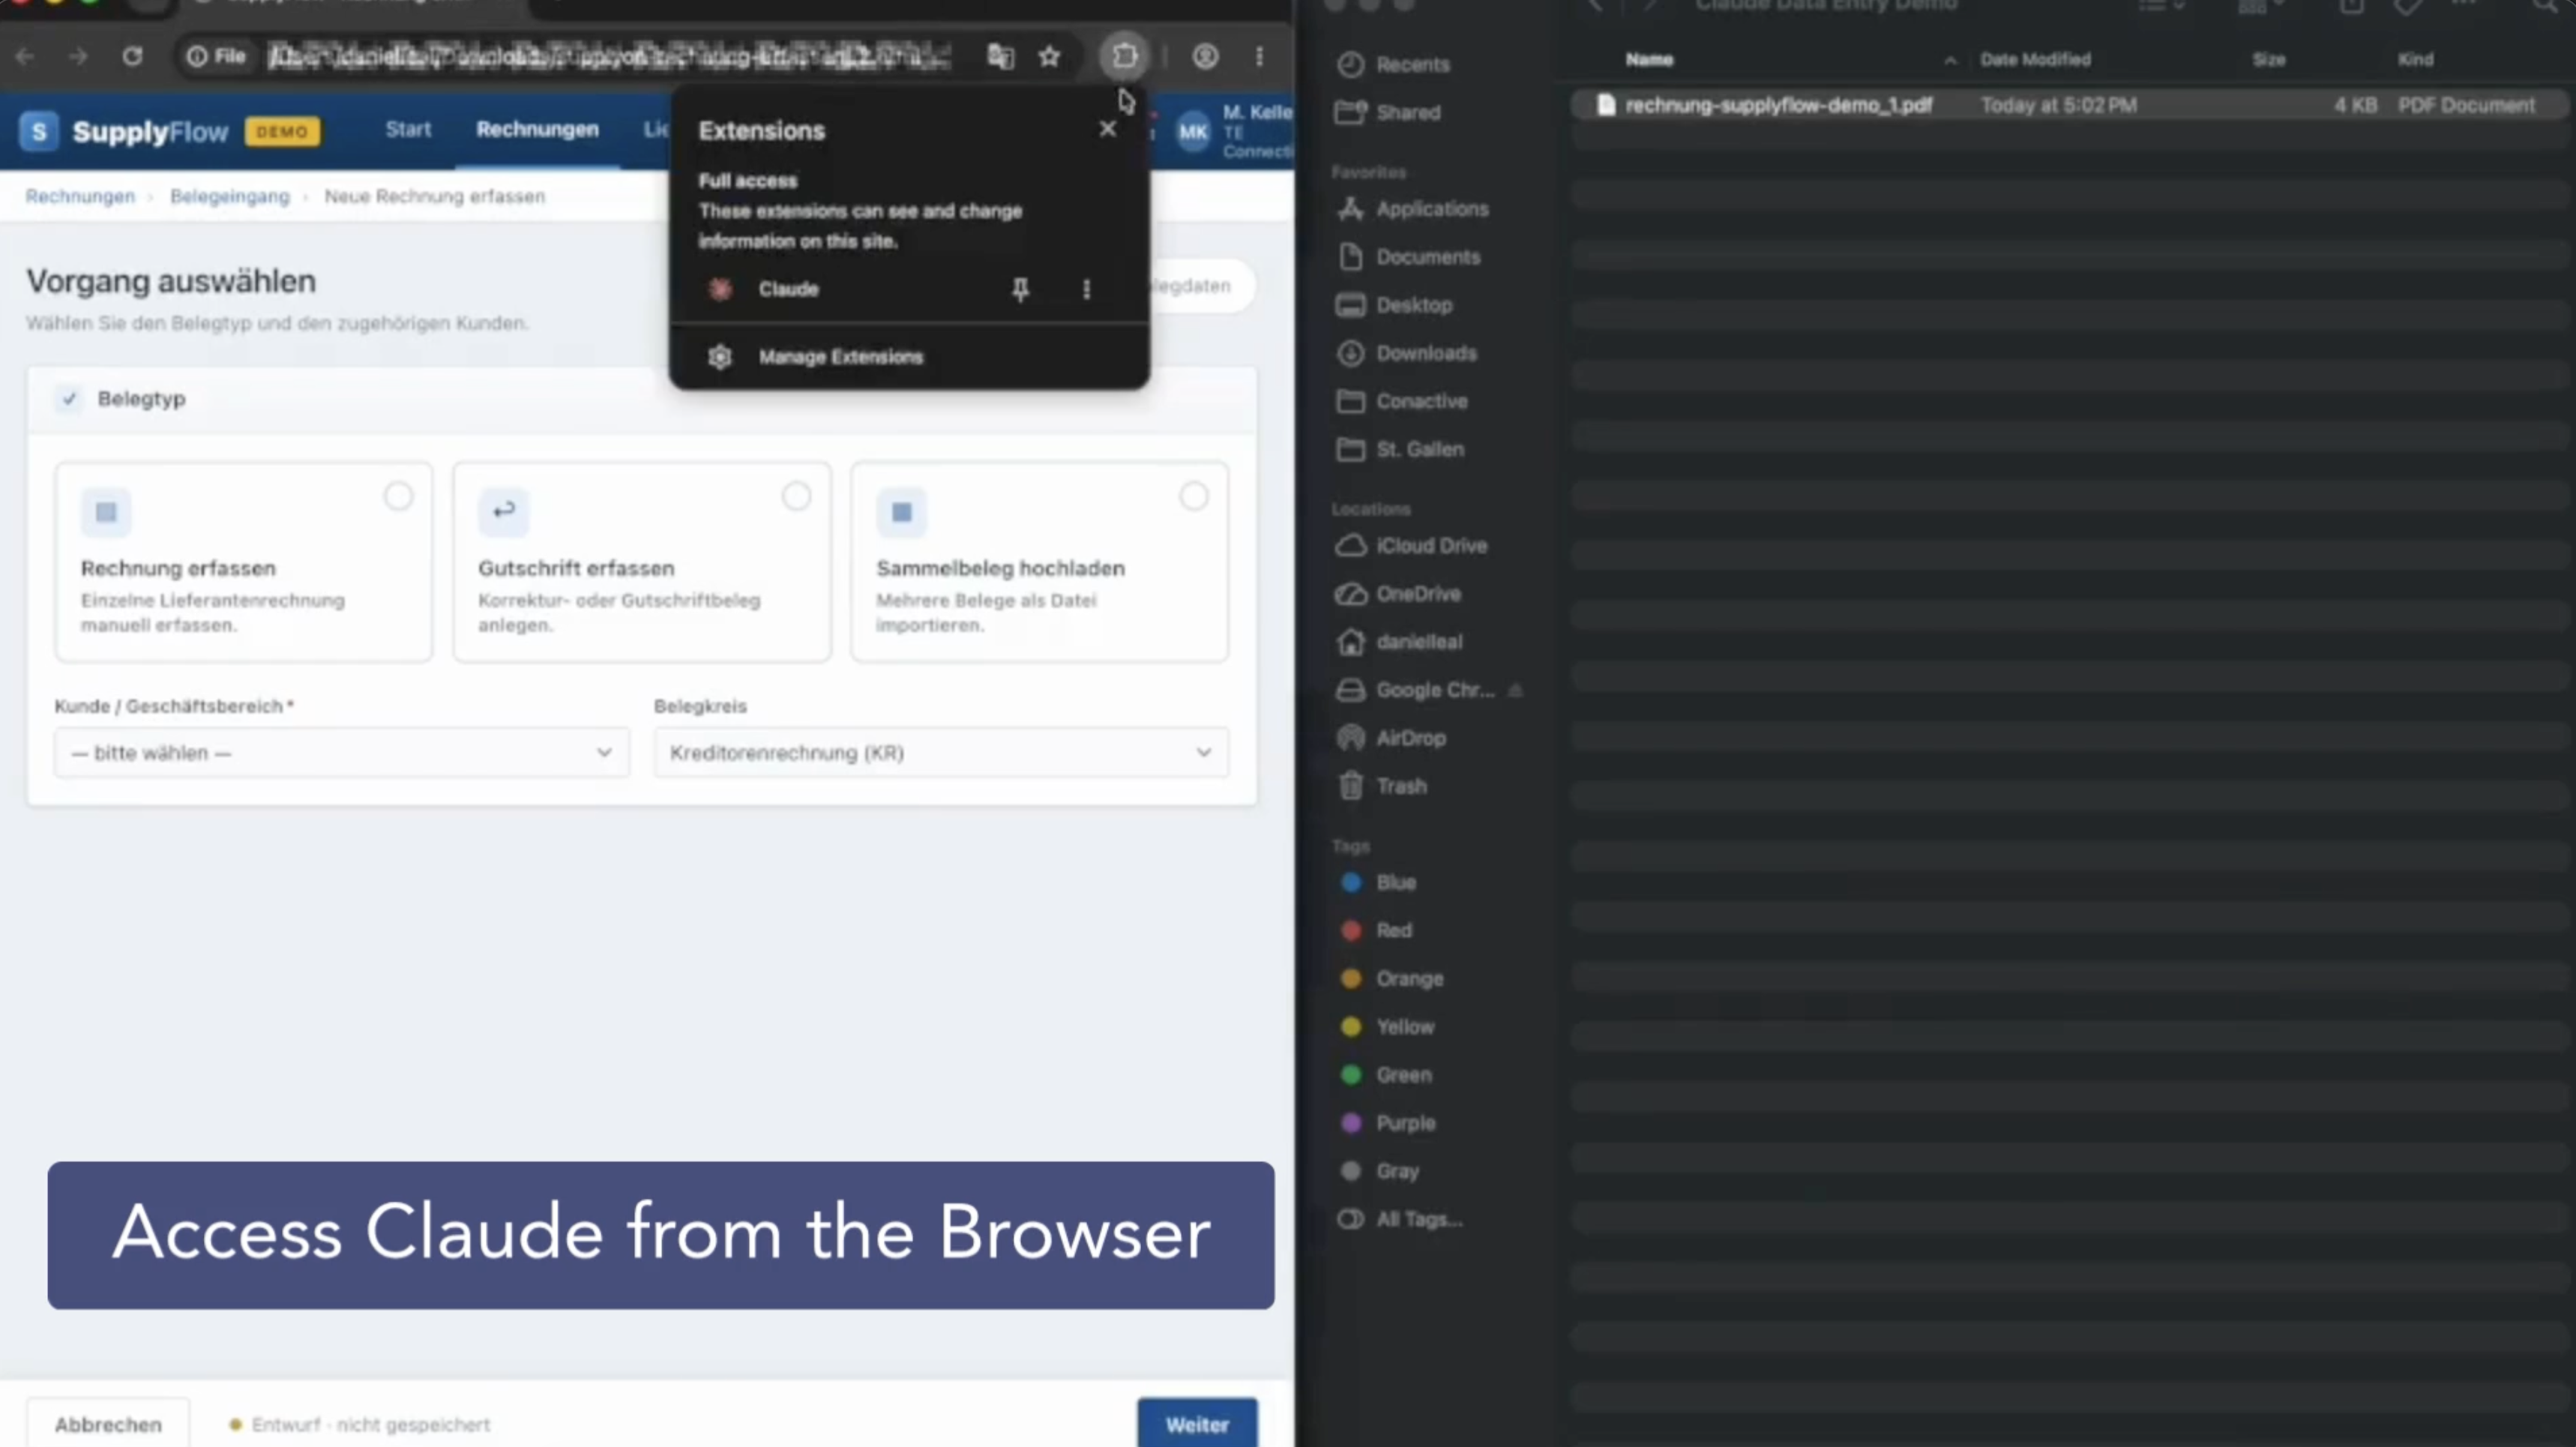Click the Claude extension entry
The image size is (2576, 1447).
point(788,289)
